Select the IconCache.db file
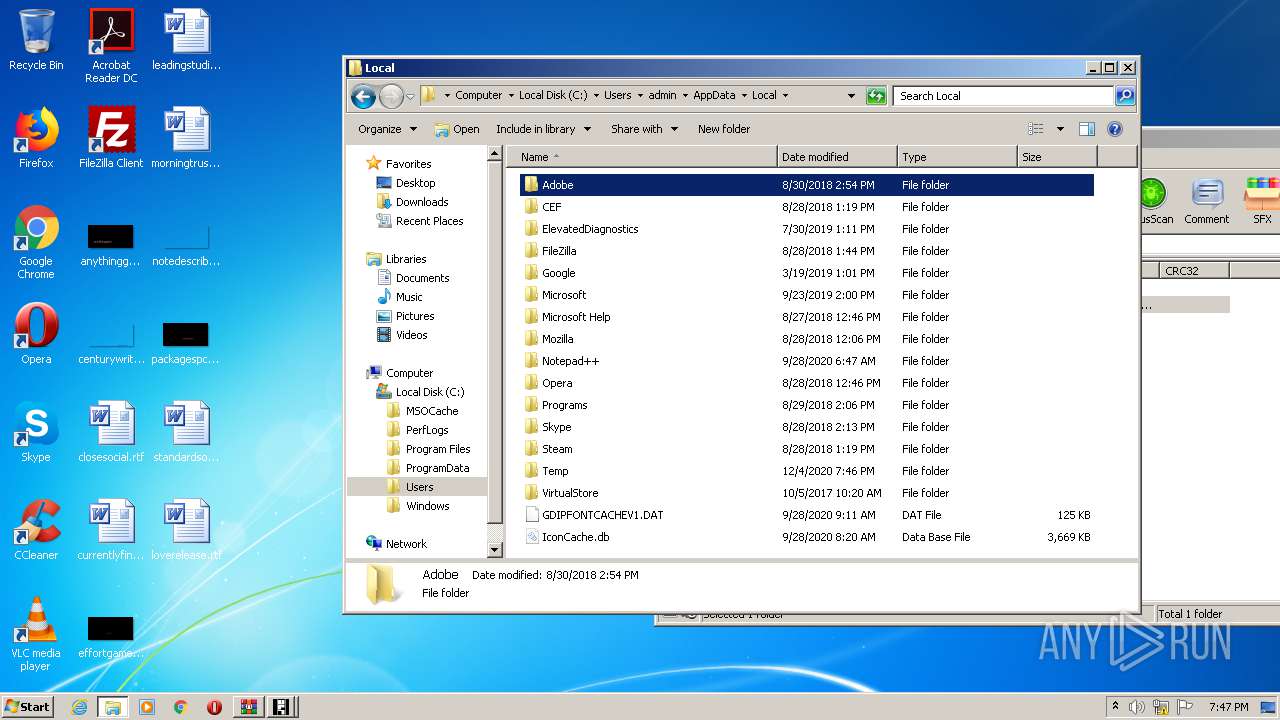 [x=807, y=537]
